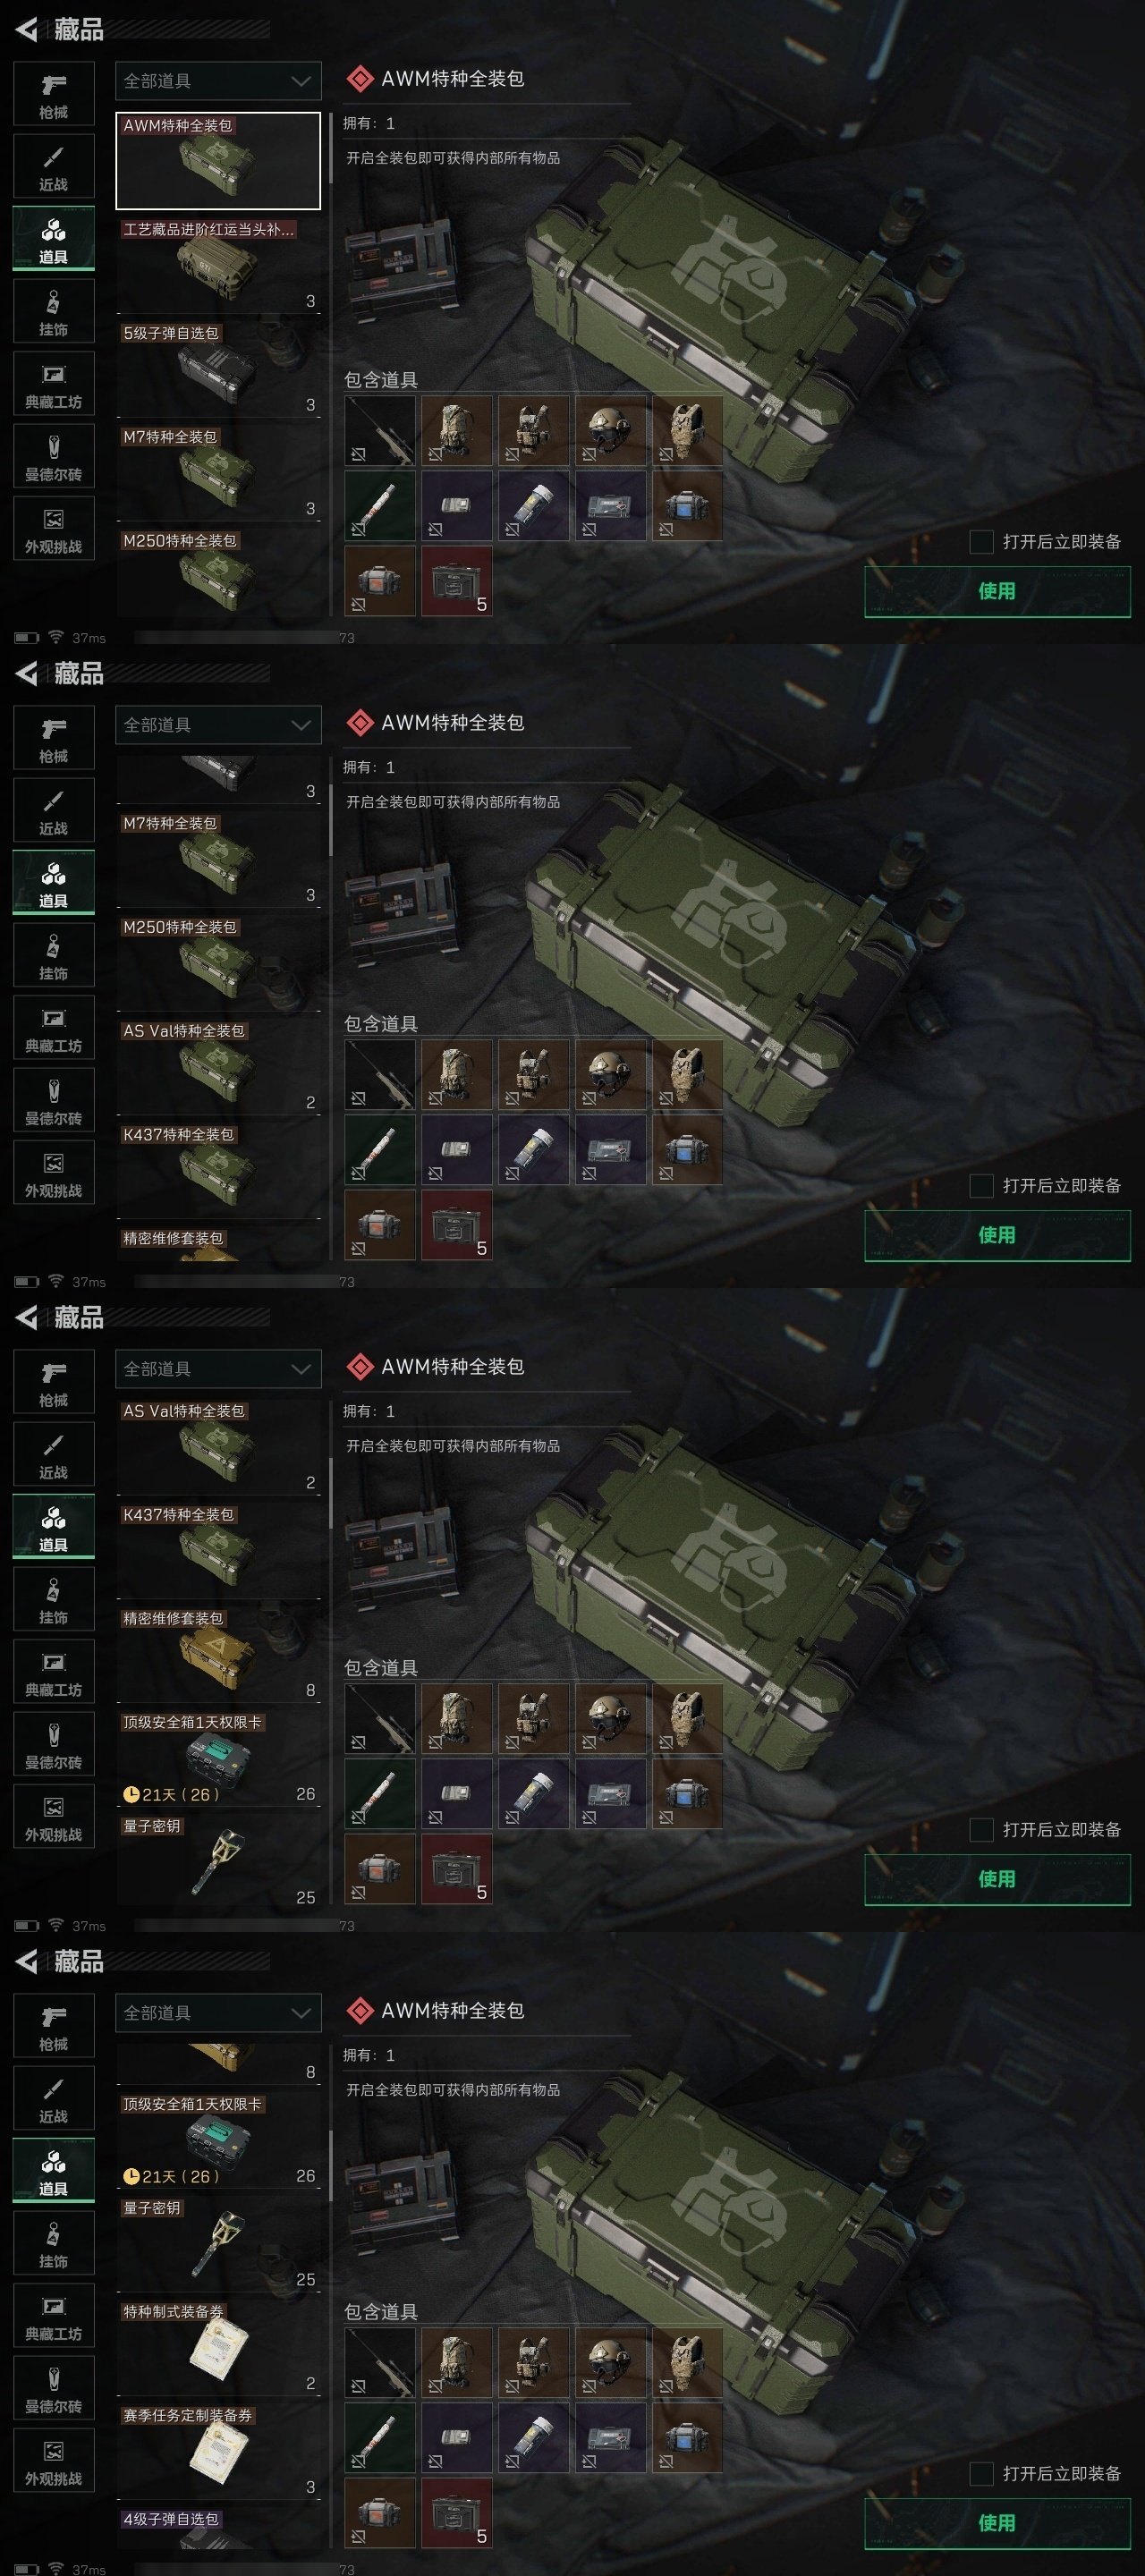Tick the 打开后立即装备 checkbox
Image resolution: width=1145 pixels, height=2576 pixels.
pos(981,541)
